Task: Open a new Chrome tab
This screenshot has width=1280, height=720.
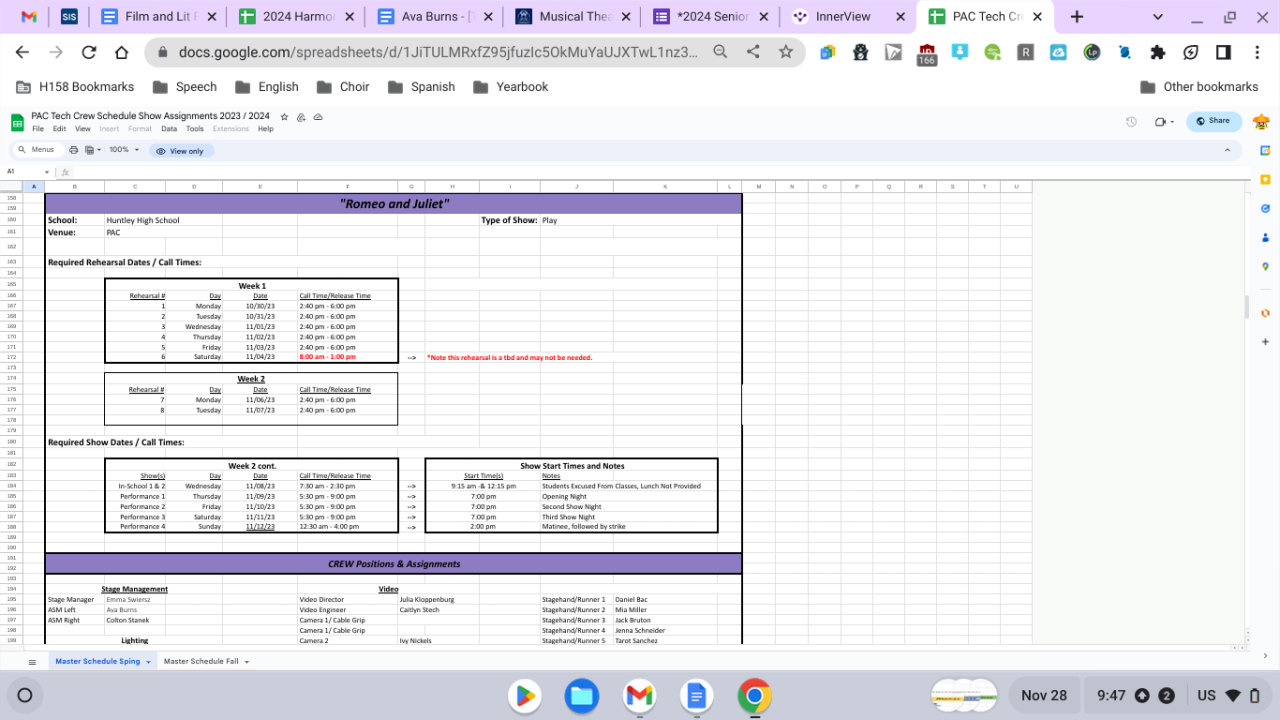Action: (1077, 17)
